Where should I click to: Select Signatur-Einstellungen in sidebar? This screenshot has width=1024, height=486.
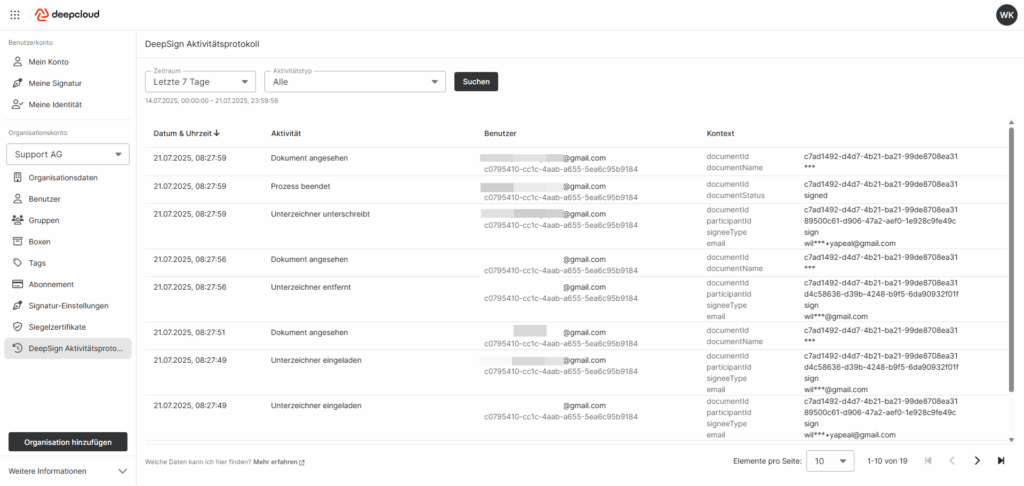coord(68,305)
